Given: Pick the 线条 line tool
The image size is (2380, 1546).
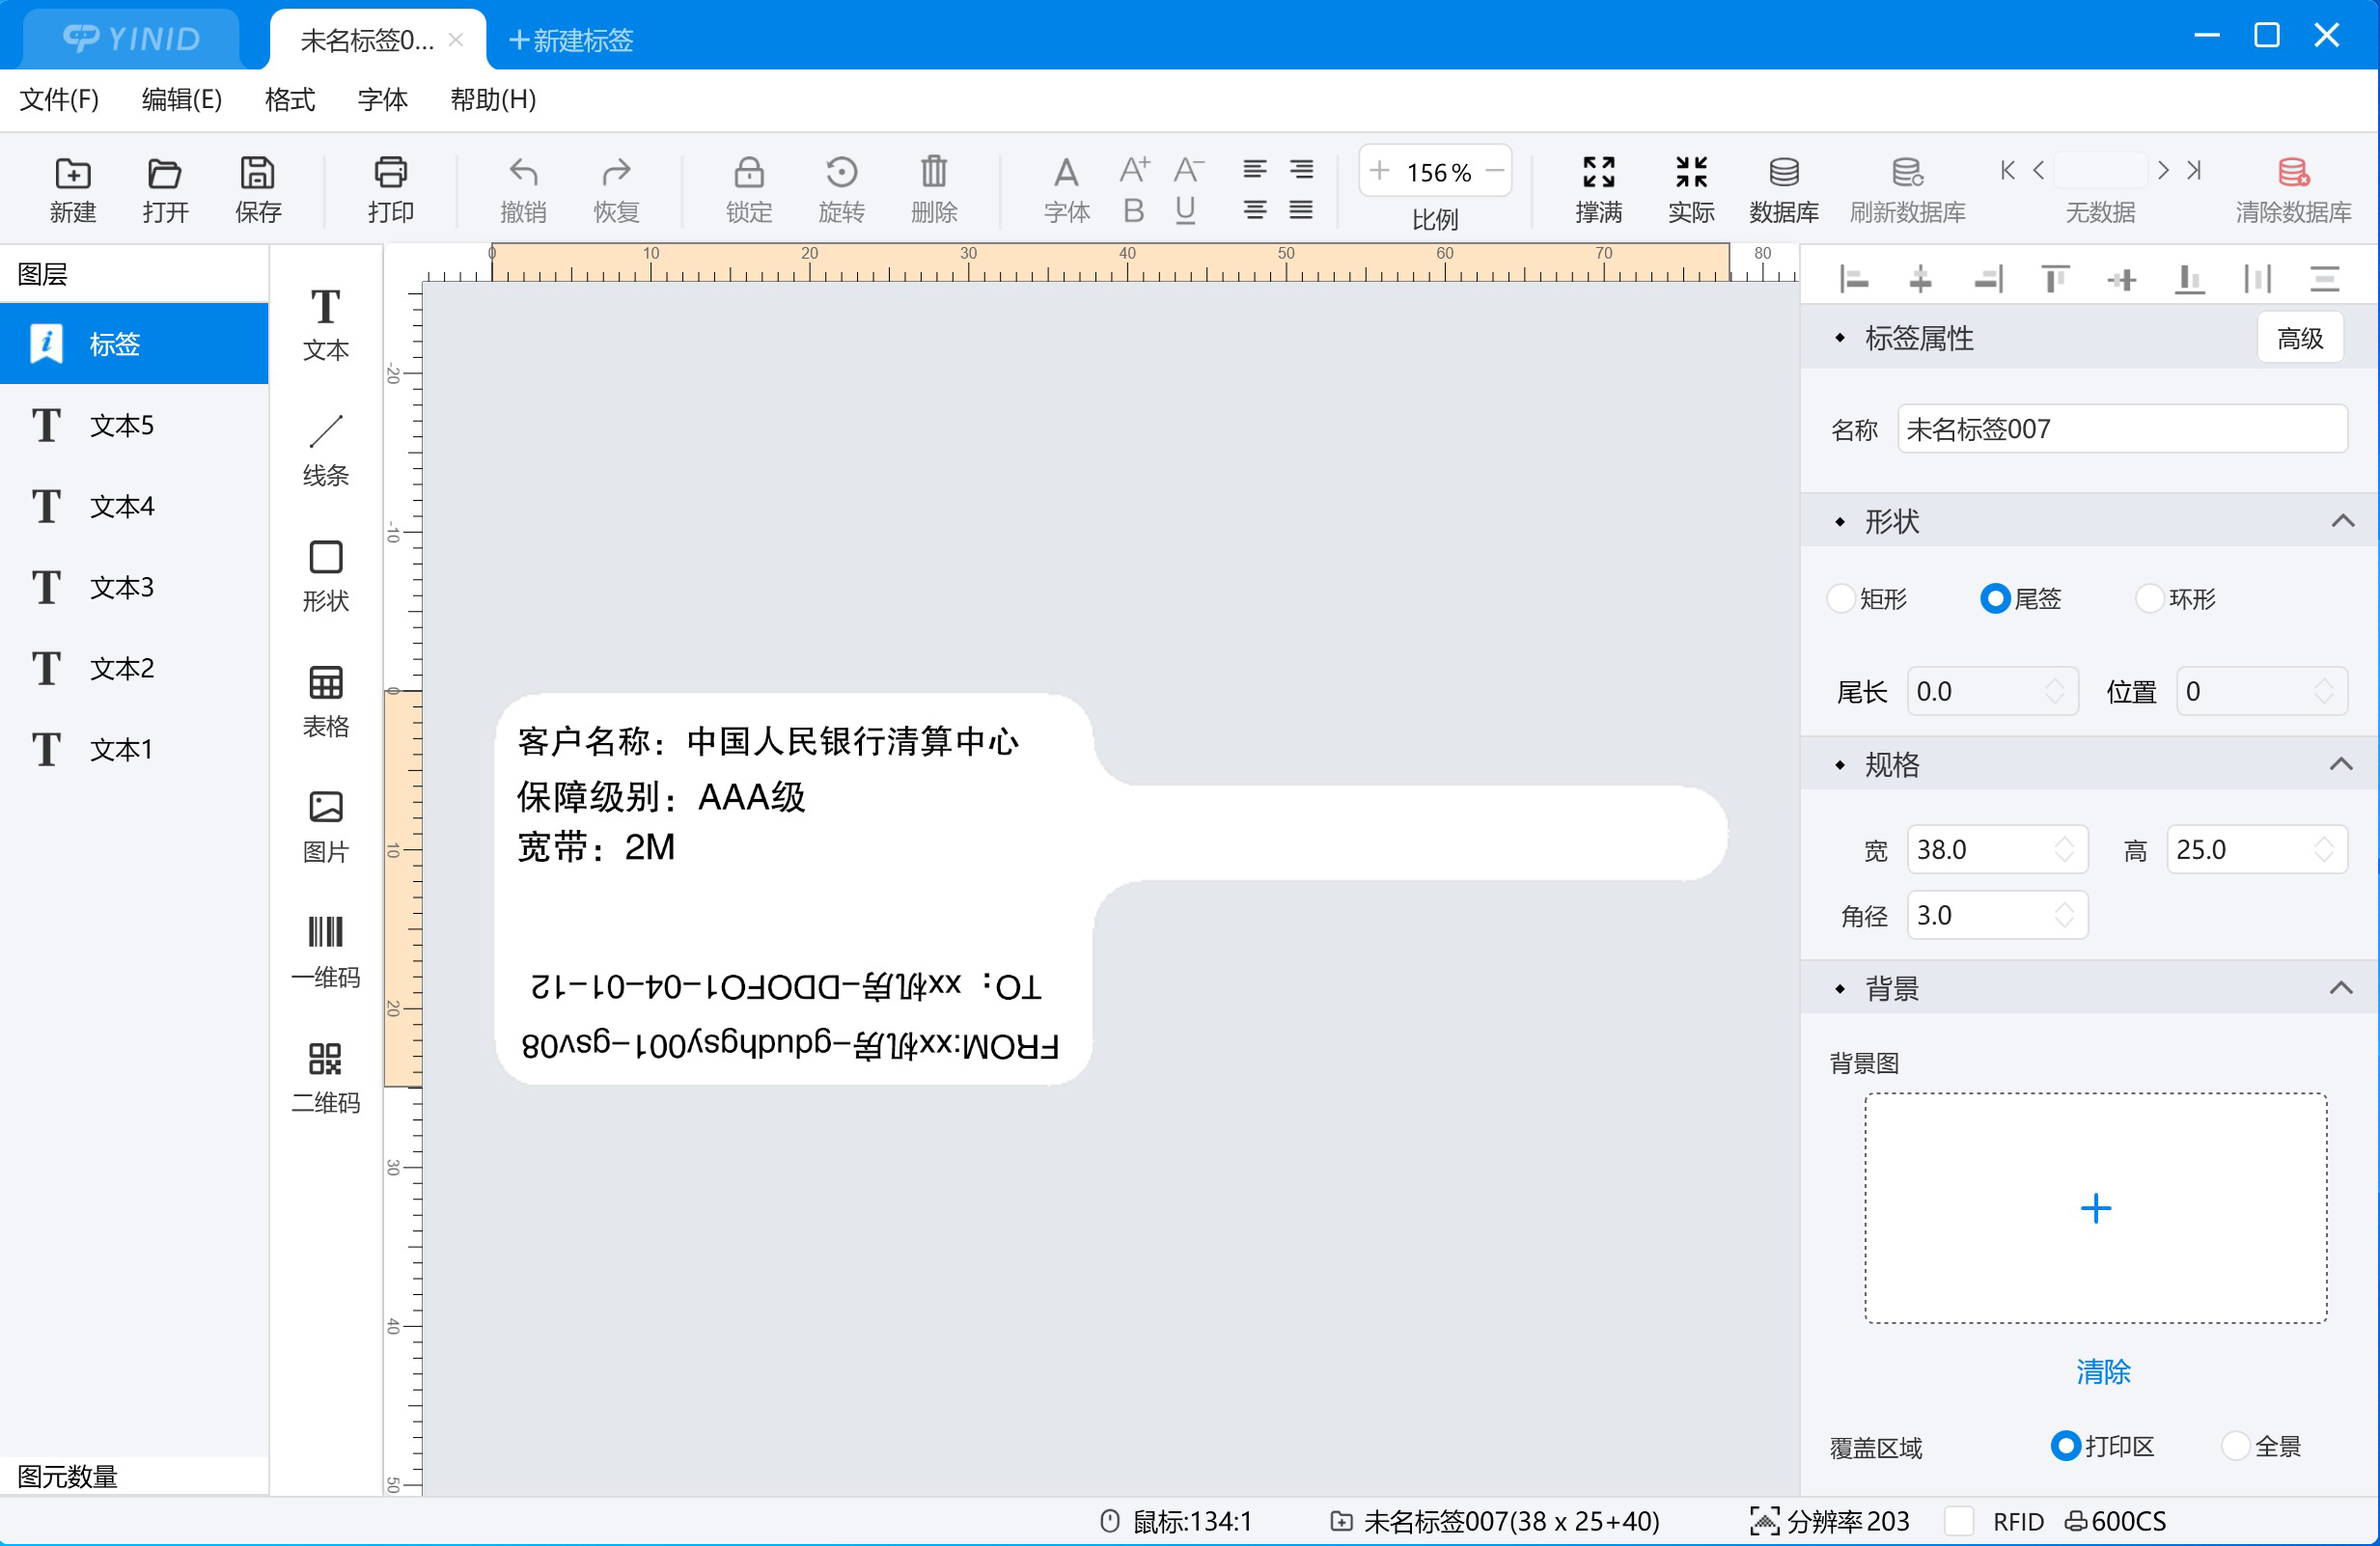Looking at the screenshot, I should [x=325, y=450].
